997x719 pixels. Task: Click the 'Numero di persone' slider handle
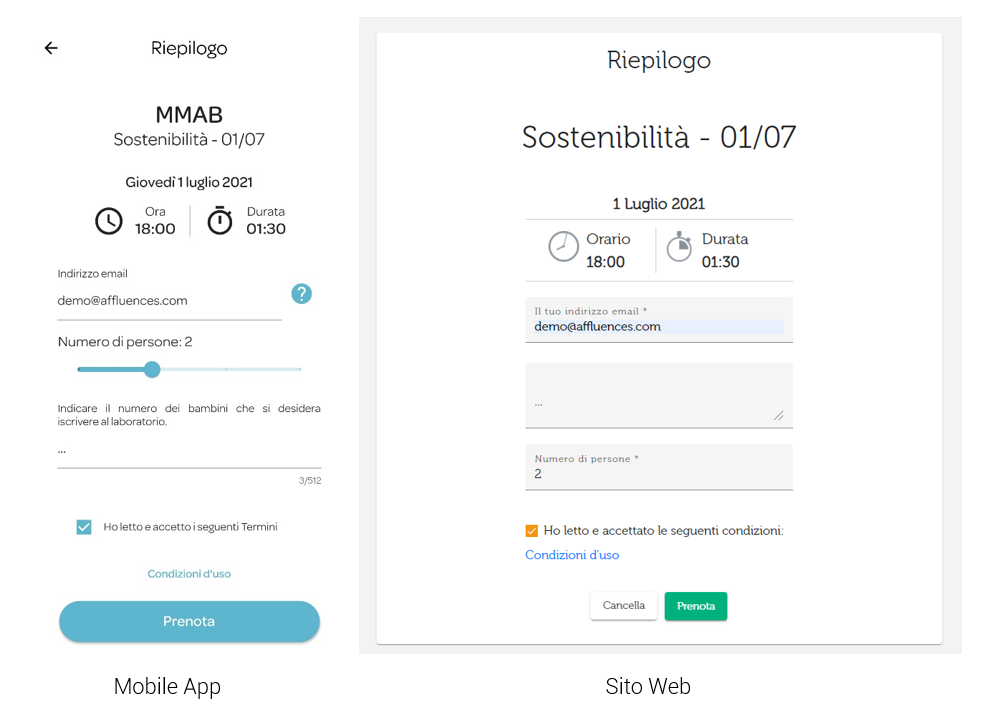pyautogui.click(x=152, y=369)
